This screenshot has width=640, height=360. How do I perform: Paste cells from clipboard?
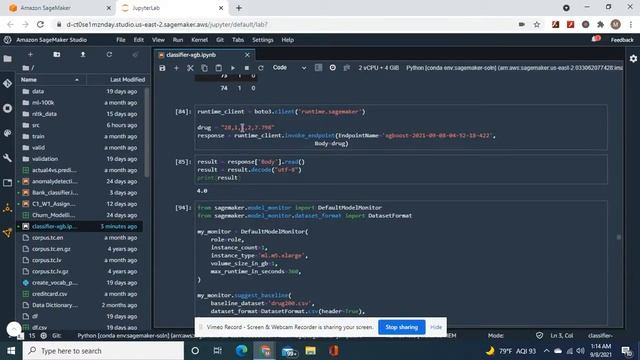[x=219, y=68]
